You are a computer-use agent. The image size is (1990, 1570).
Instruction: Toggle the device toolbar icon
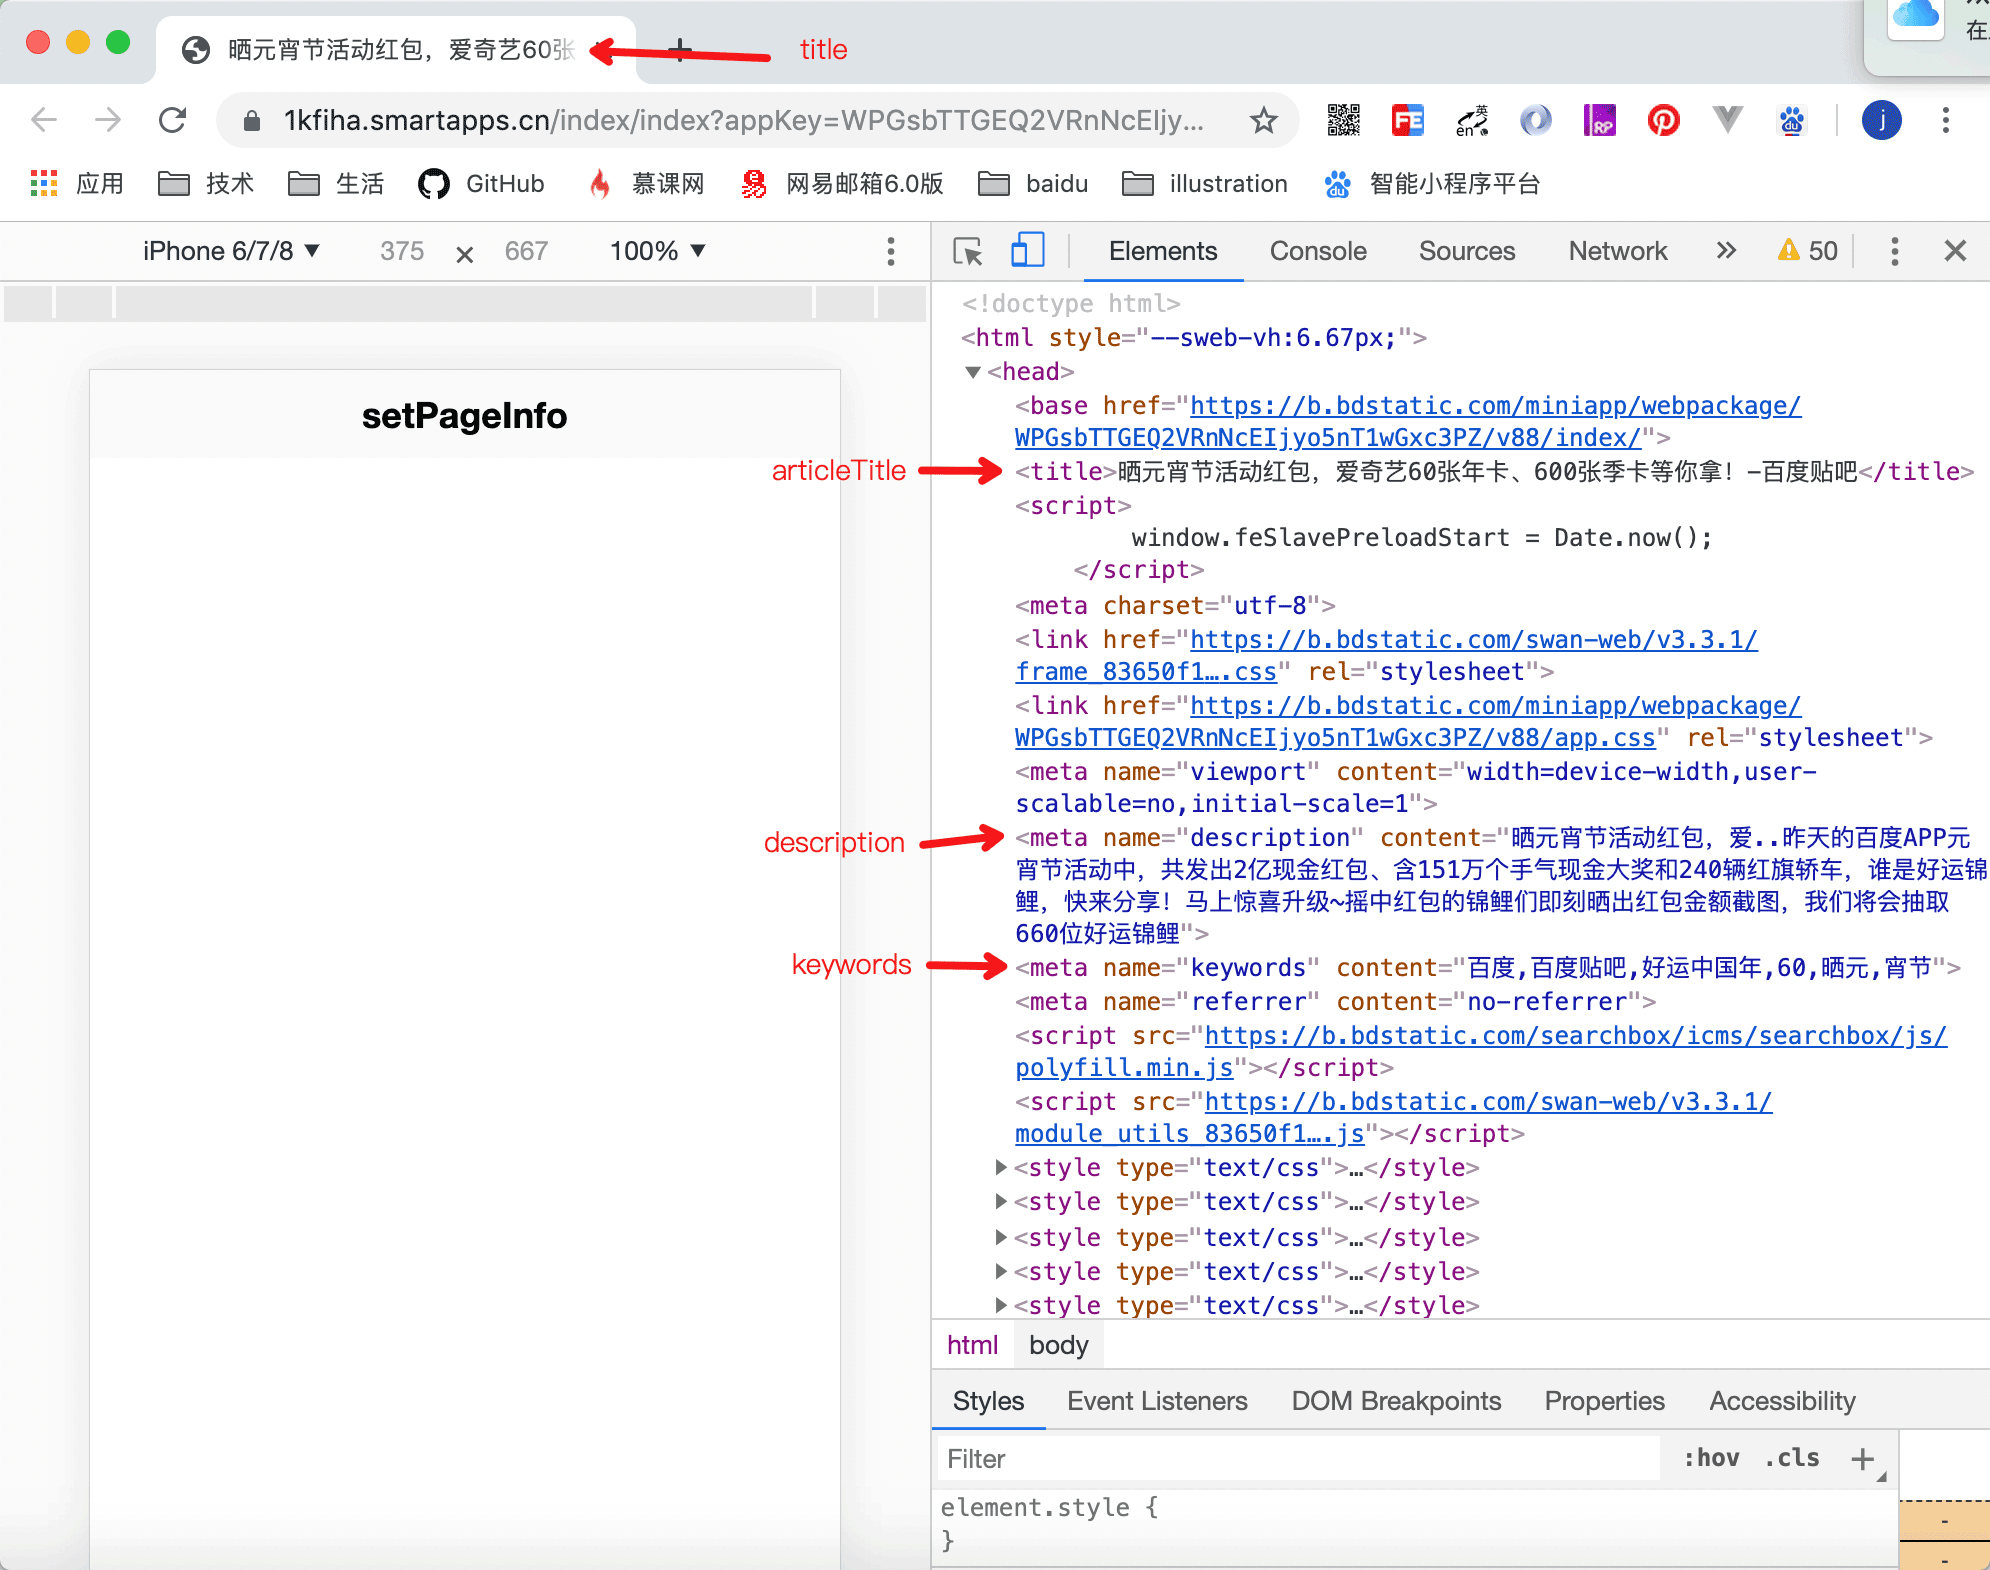[x=1027, y=250]
